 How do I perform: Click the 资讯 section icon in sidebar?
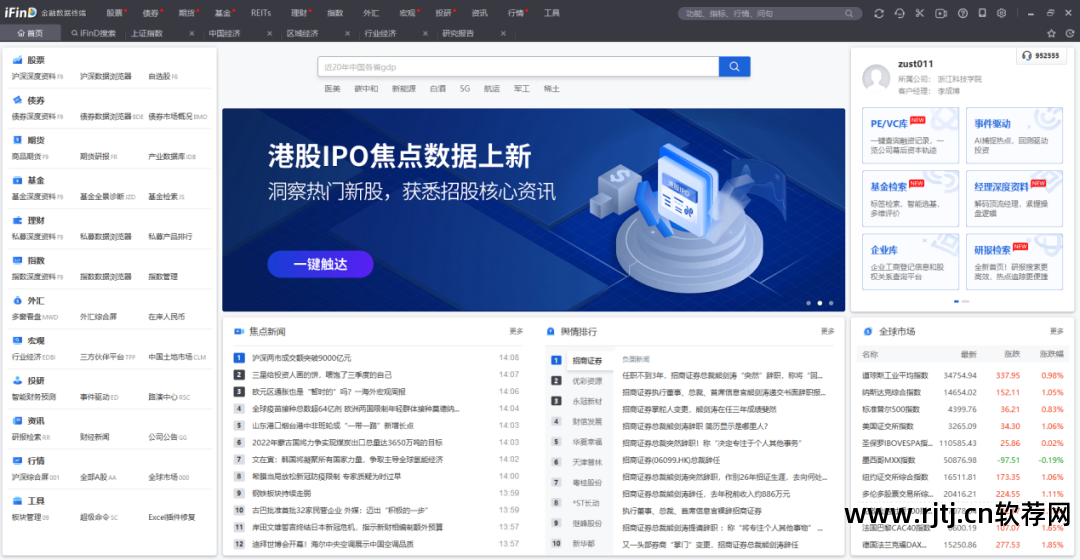click(17, 420)
